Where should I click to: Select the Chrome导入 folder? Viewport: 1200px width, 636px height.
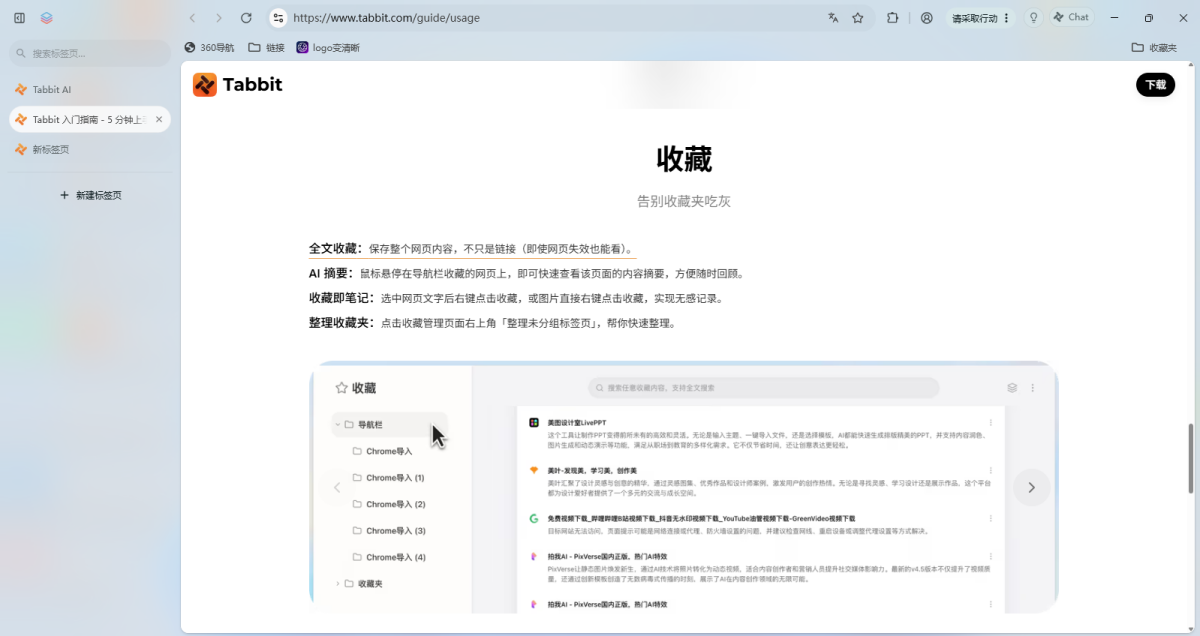coord(382,451)
